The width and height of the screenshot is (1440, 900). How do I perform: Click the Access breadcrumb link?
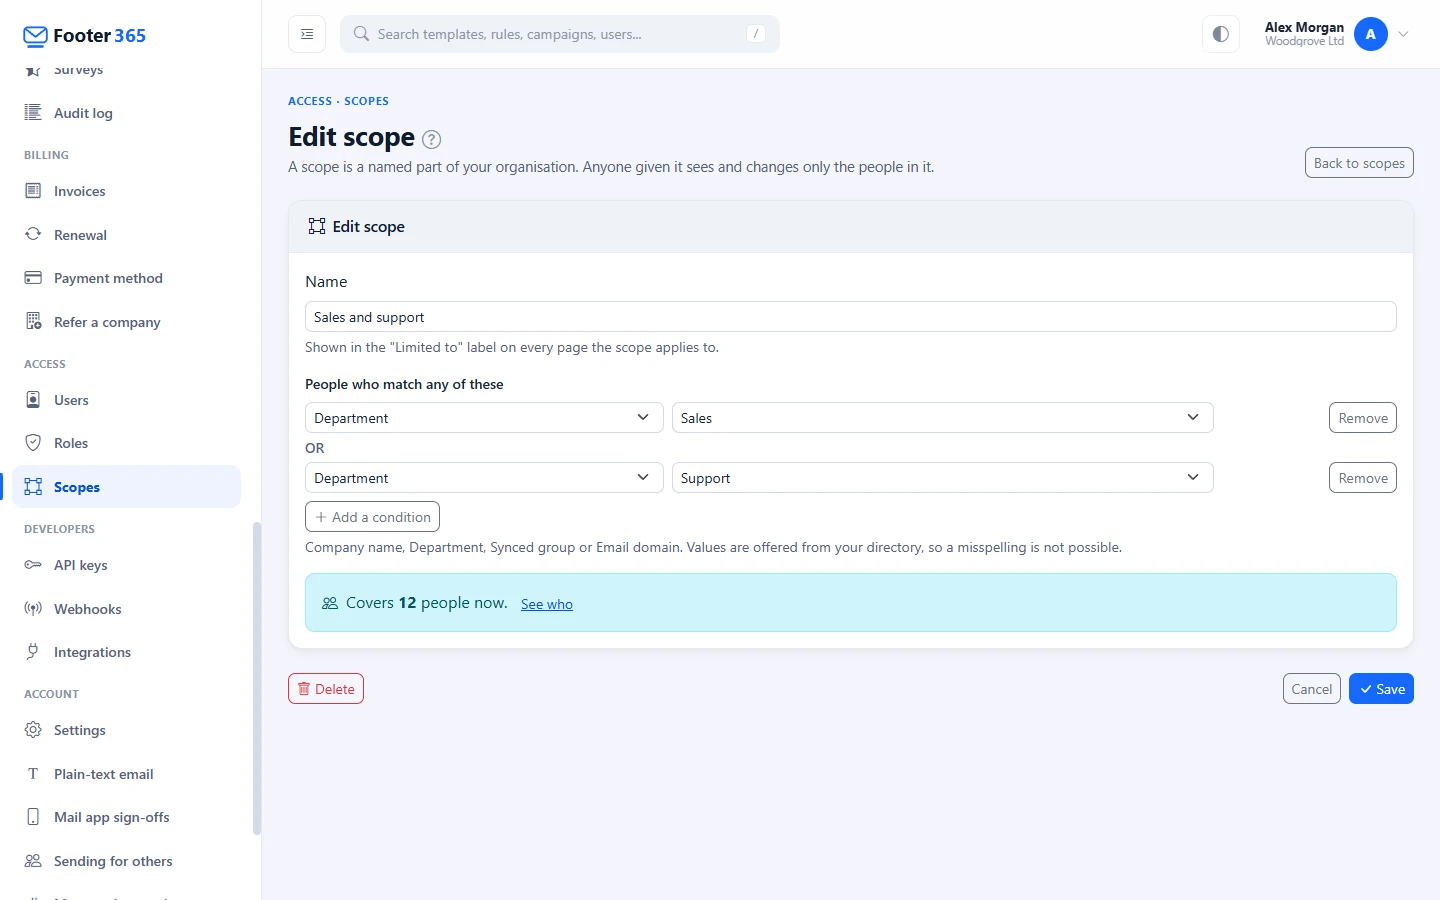[x=310, y=101]
